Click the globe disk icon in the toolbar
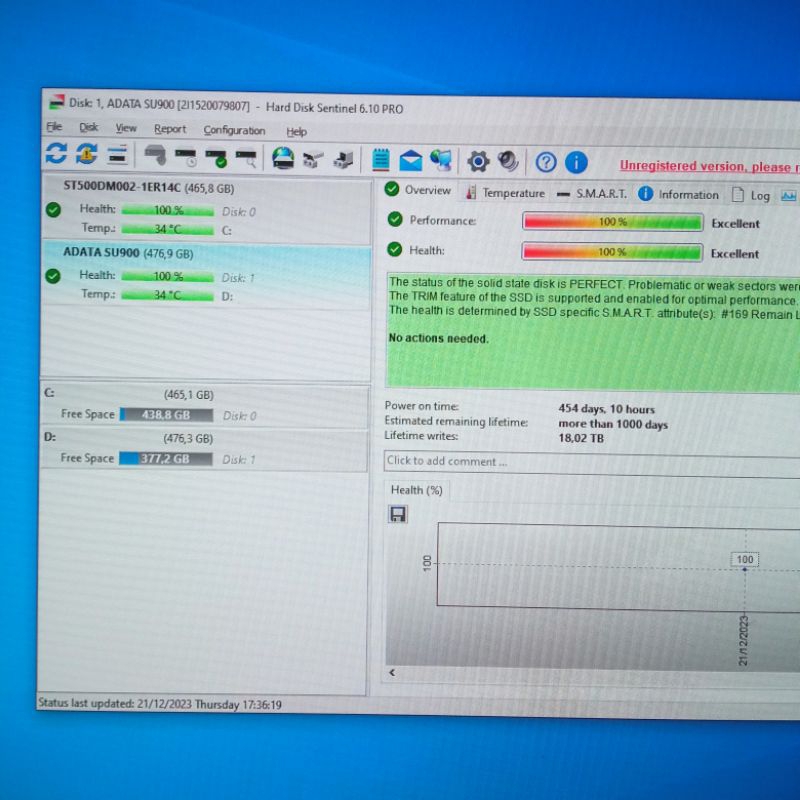 click(x=287, y=158)
